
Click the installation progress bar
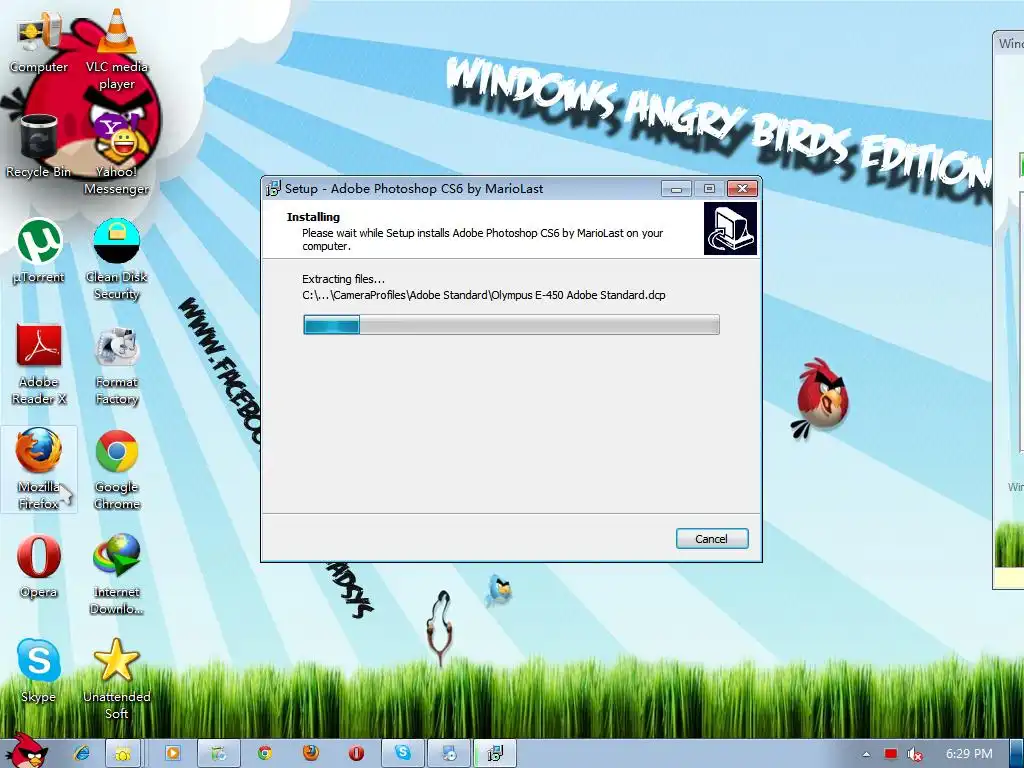tap(511, 325)
